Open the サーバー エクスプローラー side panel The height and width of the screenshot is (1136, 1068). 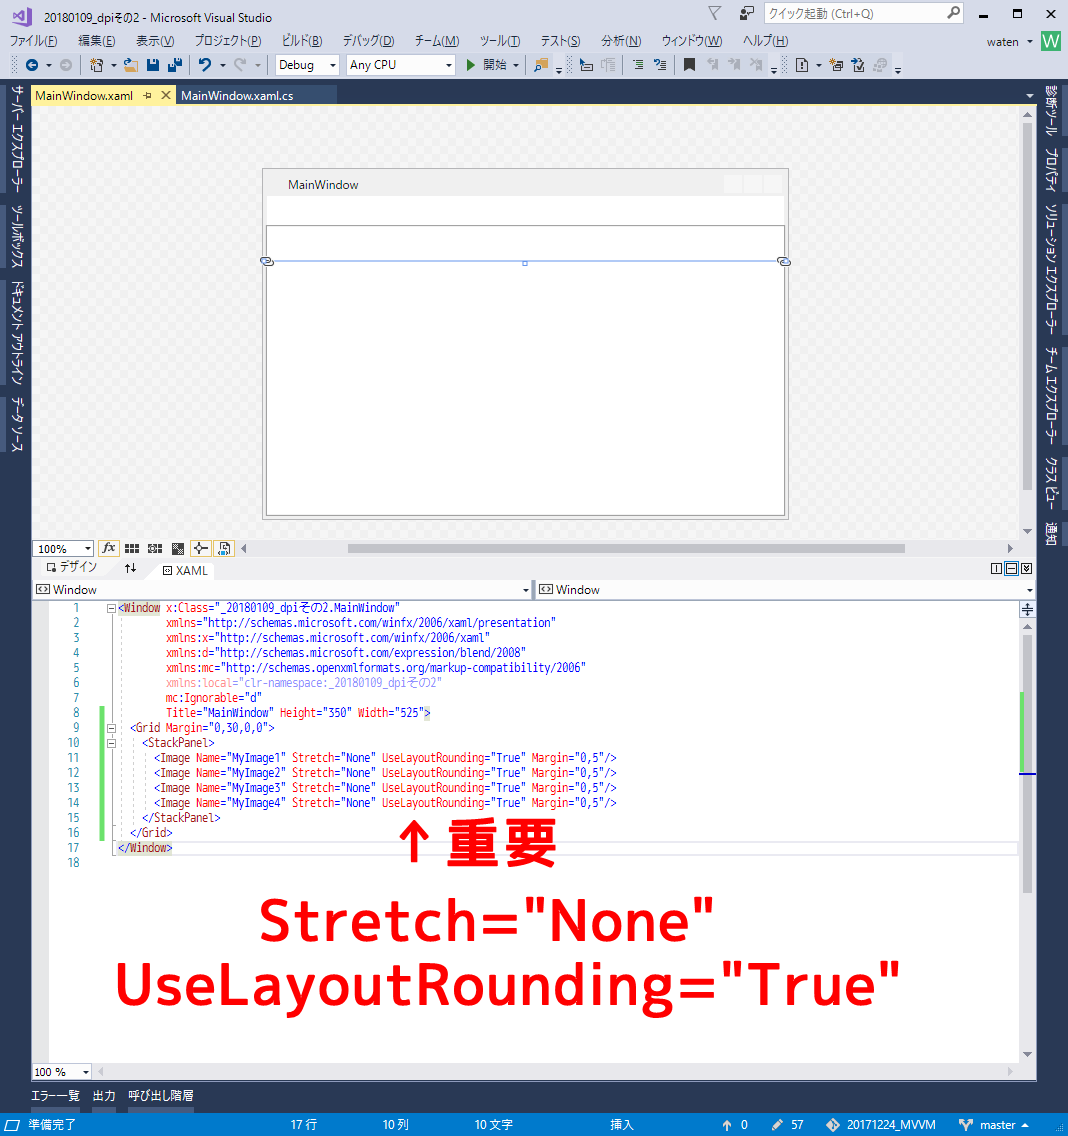[x=17, y=138]
